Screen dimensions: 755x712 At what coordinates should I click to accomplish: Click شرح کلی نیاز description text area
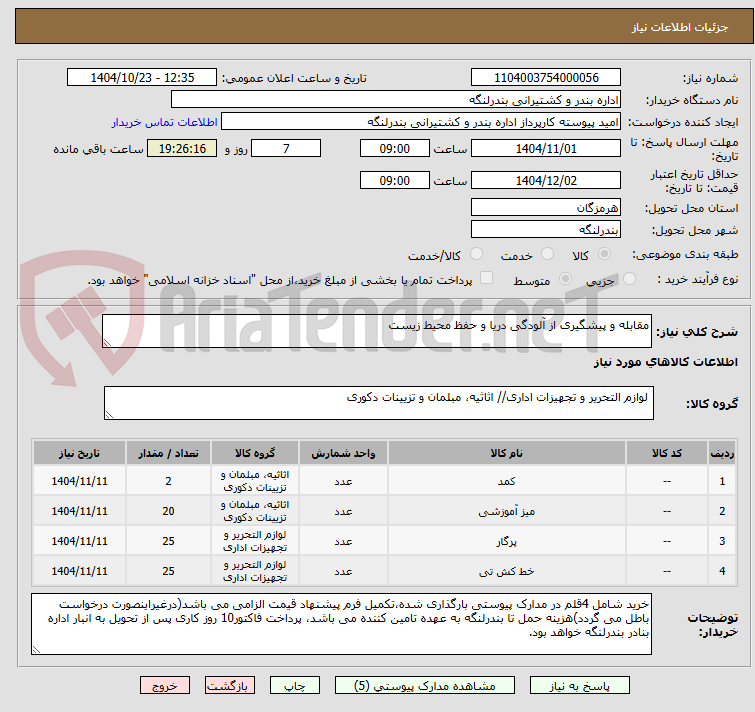[377, 331]
